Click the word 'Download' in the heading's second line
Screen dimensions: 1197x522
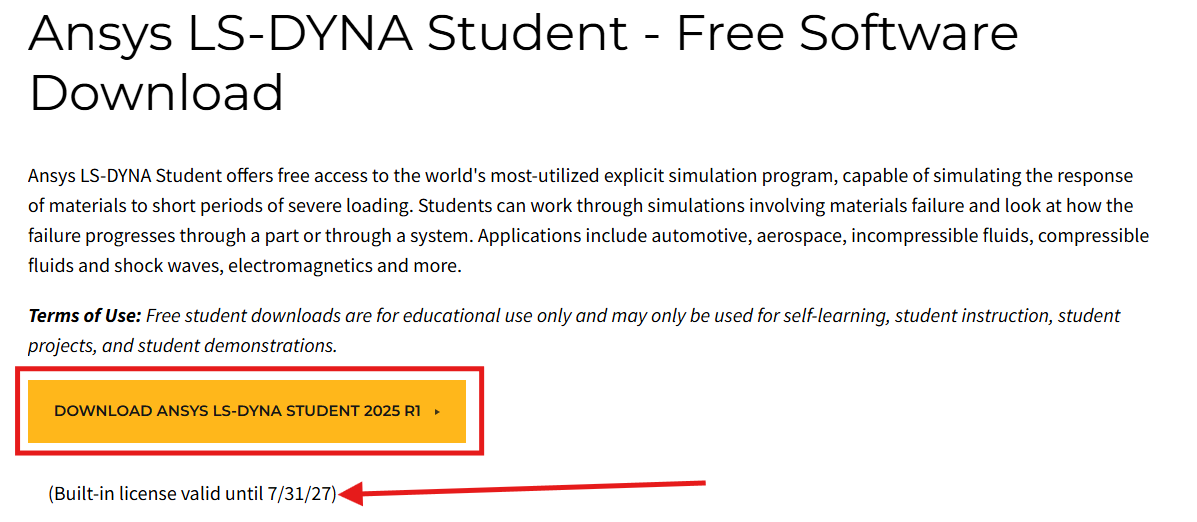(156, 92)
